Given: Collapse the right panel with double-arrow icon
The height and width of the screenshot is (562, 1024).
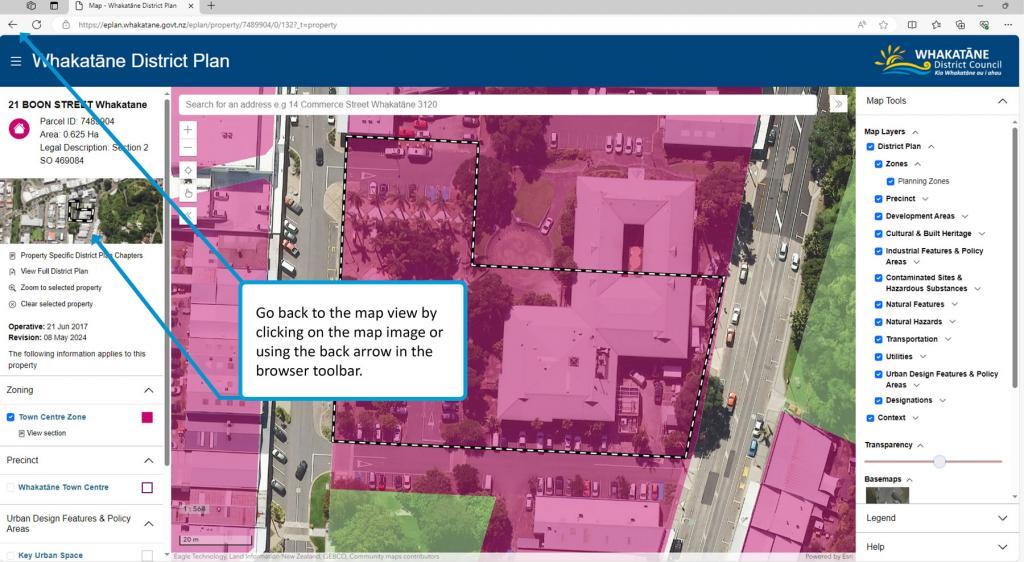Looking at the screenshot, I should pyautogui.click(x=838, y=104).
